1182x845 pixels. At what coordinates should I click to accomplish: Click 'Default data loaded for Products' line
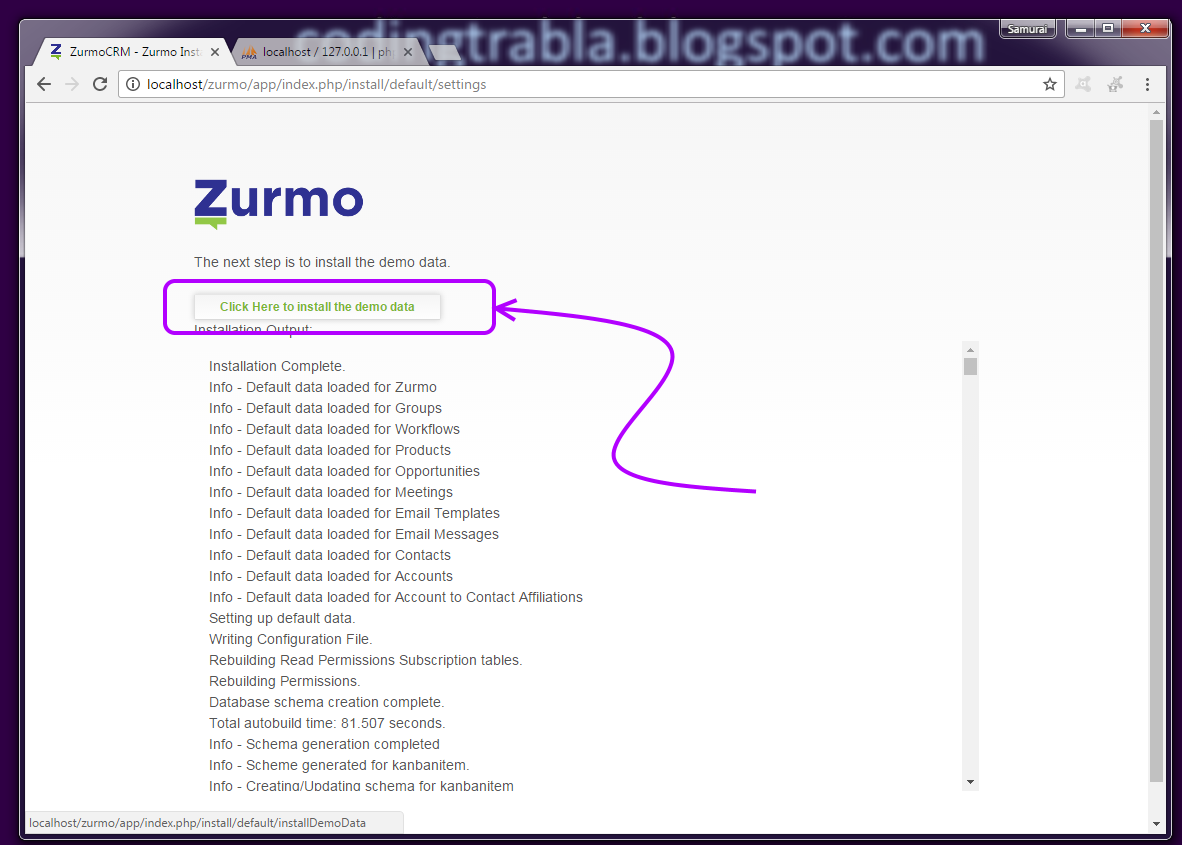pyautogui.click(x=329, y=451)
